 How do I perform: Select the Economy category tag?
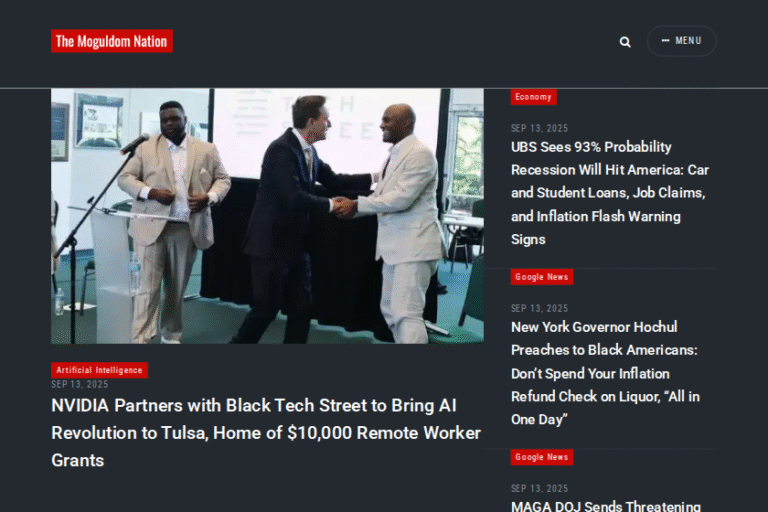[533, 97]
